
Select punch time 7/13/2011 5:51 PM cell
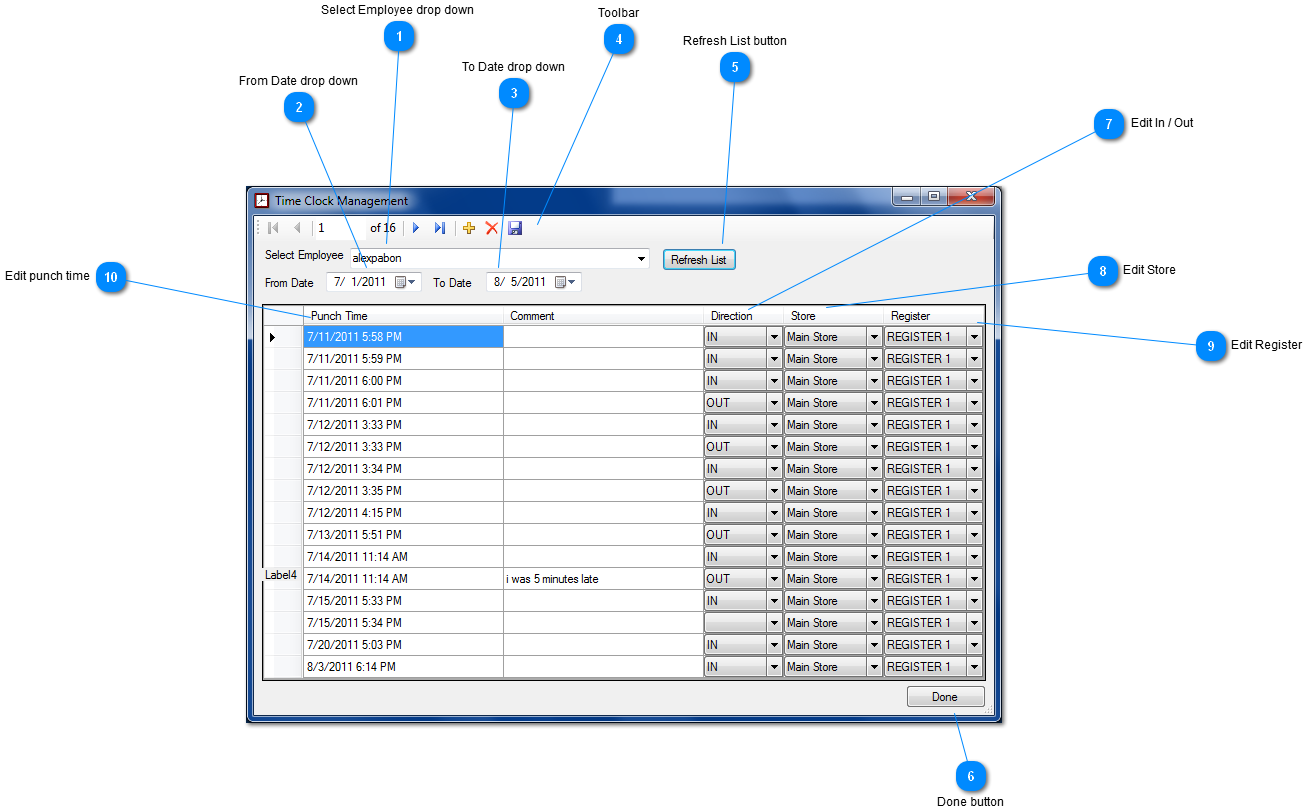(x=403, y=535)
